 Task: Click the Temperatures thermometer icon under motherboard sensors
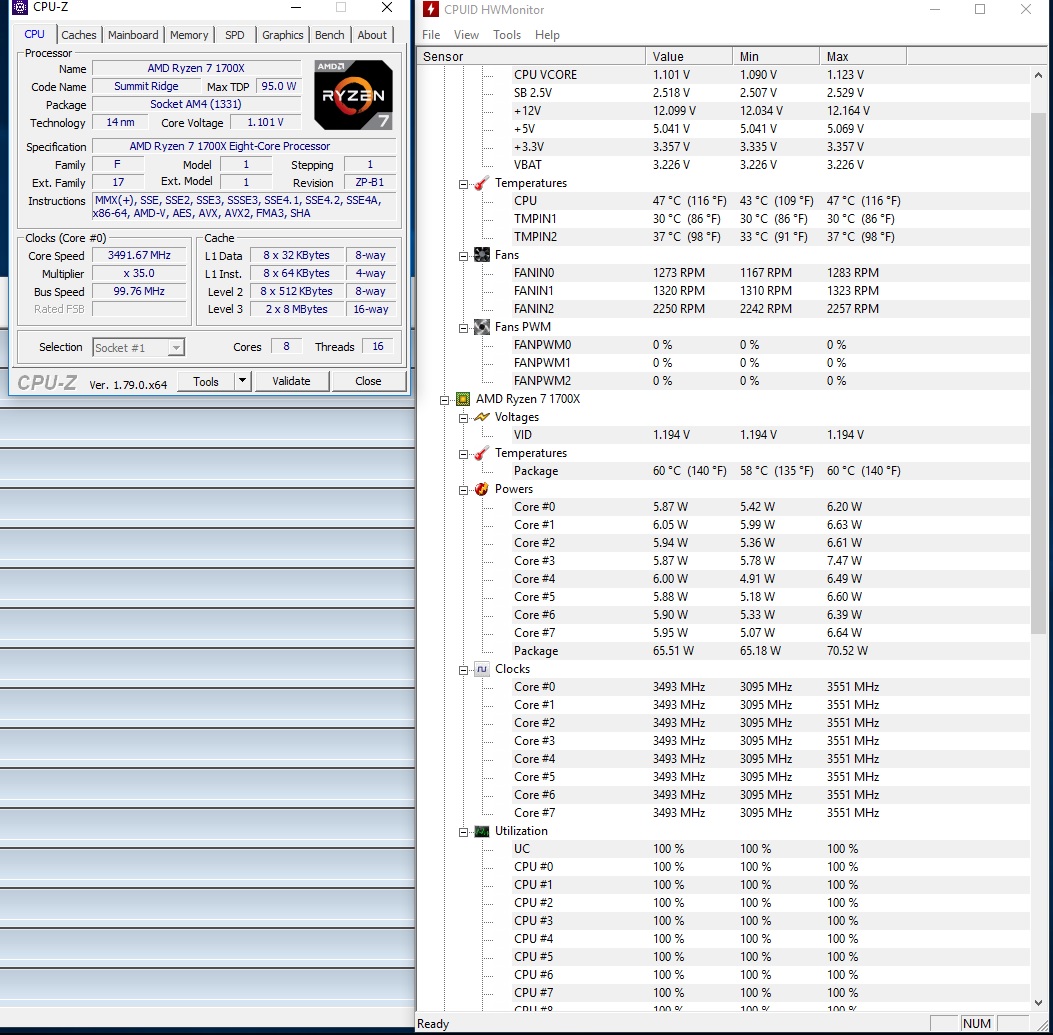point(482,183)
